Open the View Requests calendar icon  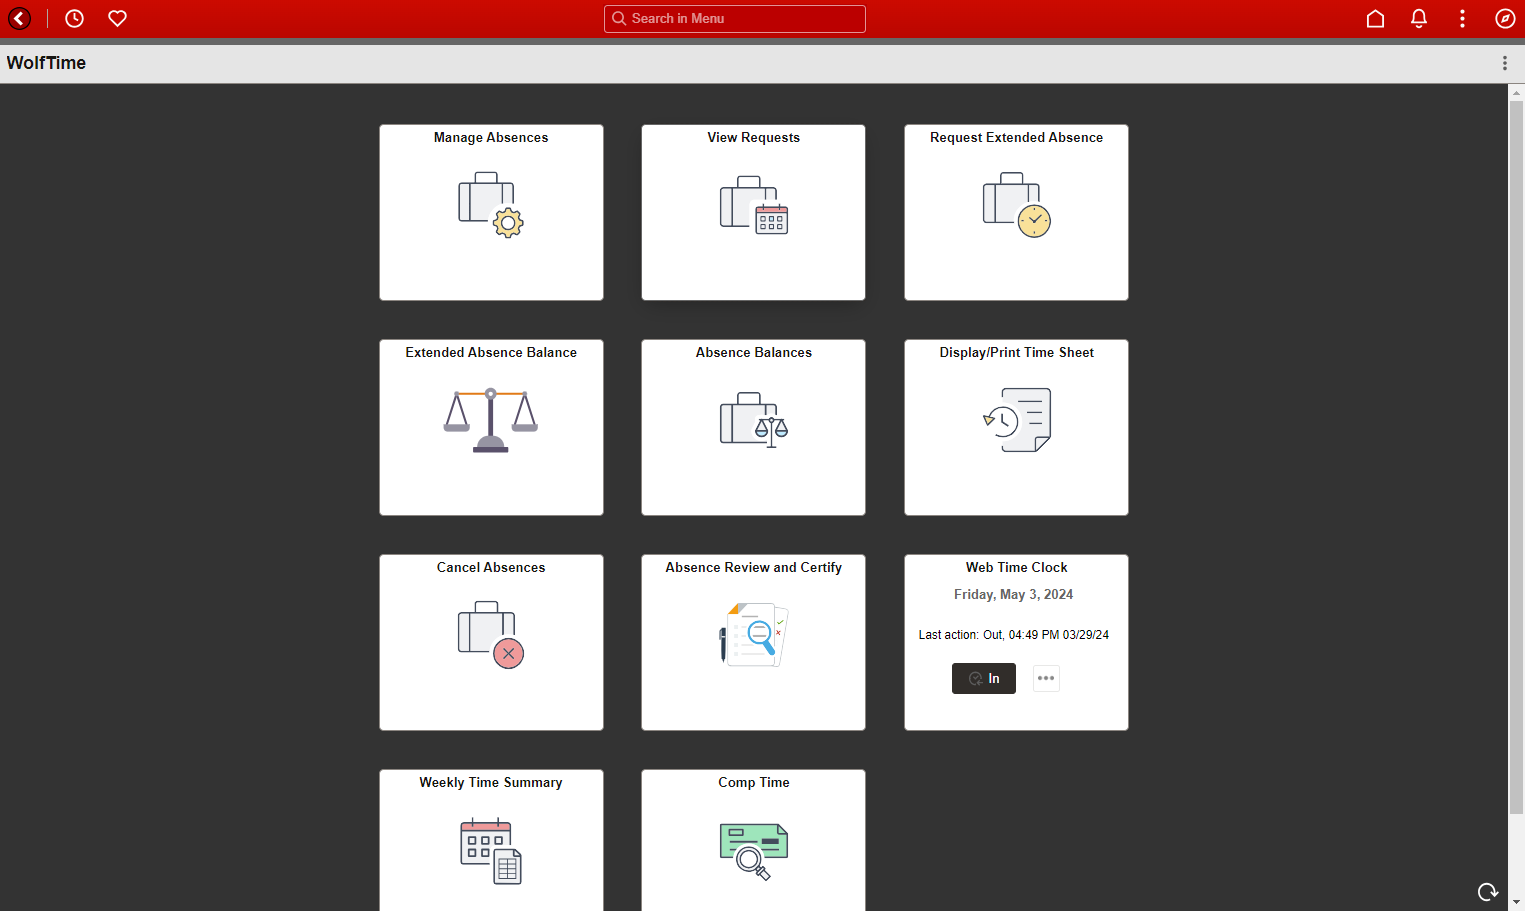click(754, 205)
